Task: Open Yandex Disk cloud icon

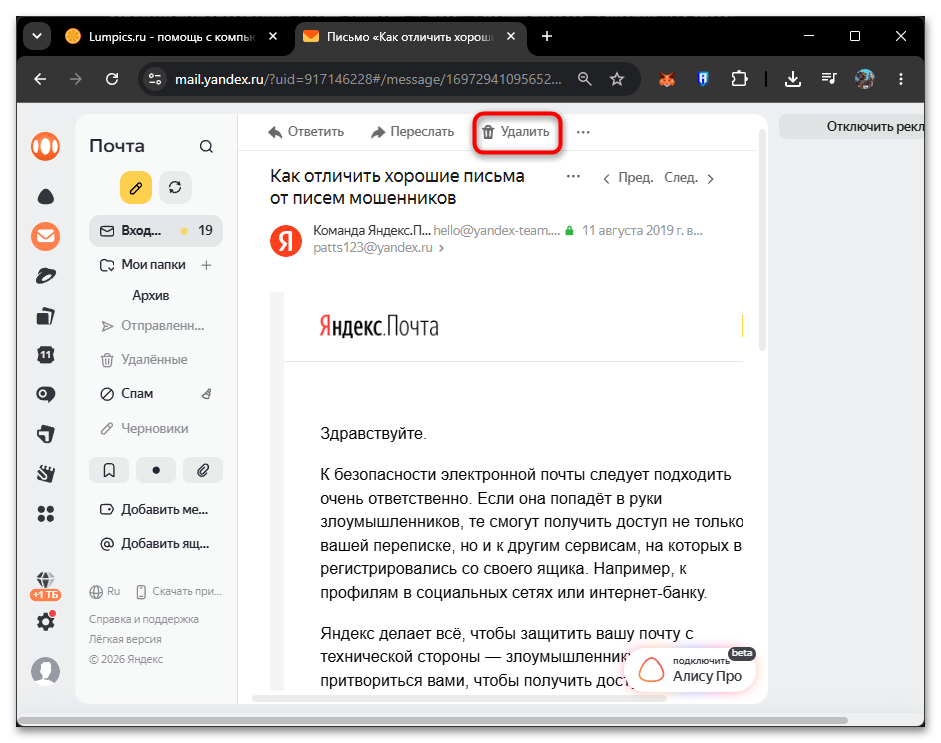Action: tap(46, 197)
